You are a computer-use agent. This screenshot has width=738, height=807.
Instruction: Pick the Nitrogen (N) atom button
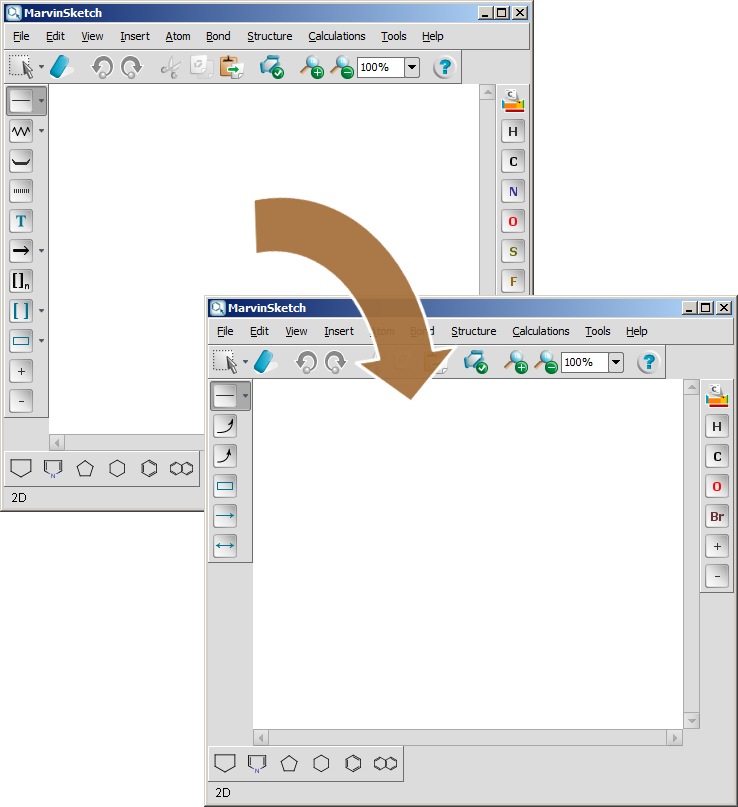coord(513,191)
